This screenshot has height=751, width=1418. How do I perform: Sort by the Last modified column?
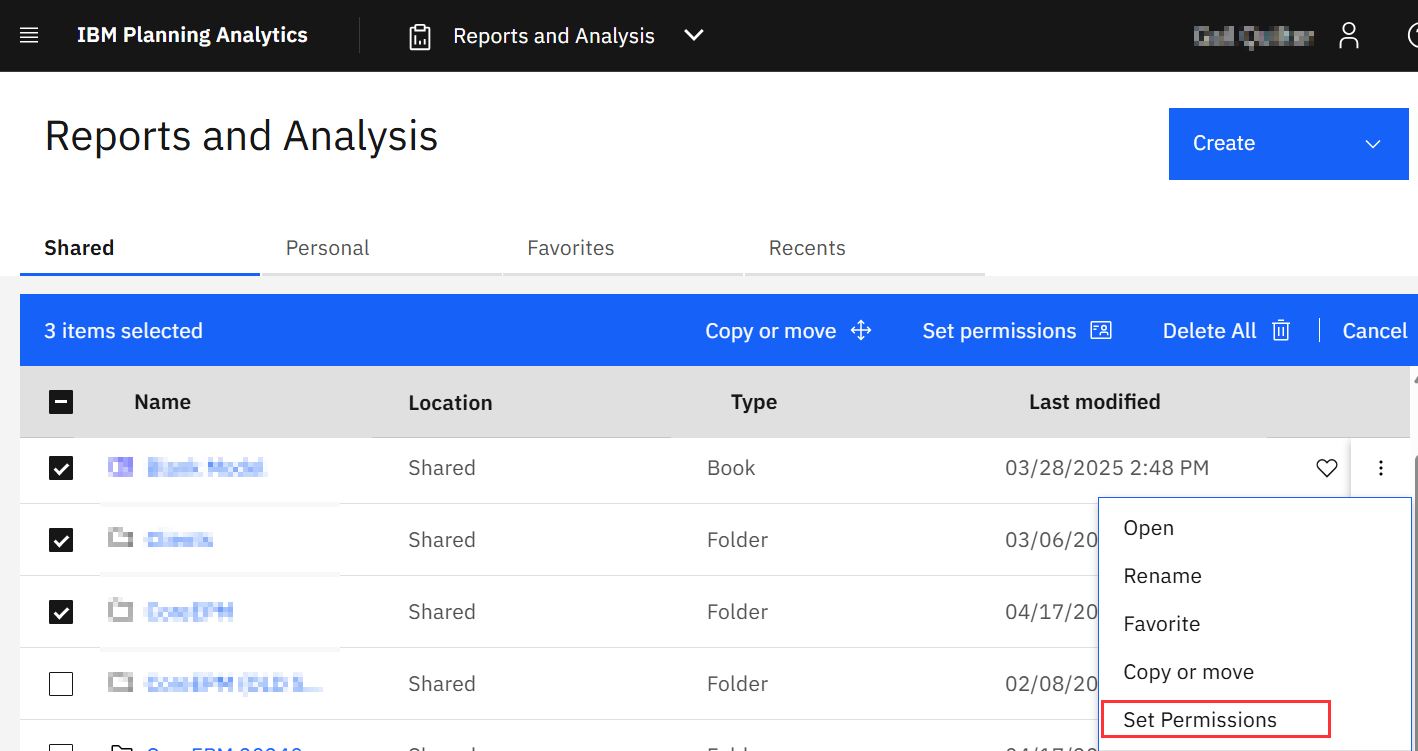pos(1094,402)
